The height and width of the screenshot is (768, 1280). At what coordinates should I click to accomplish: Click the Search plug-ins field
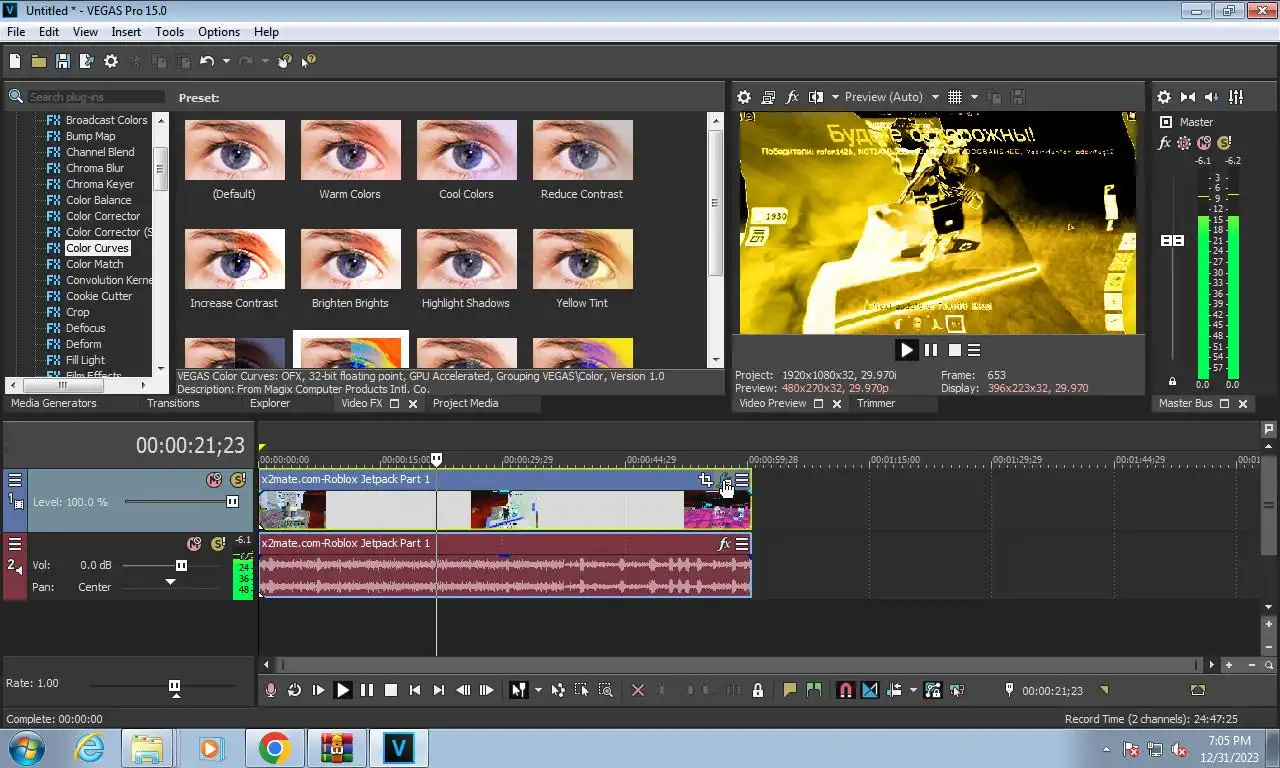click(x=95, y=97)
